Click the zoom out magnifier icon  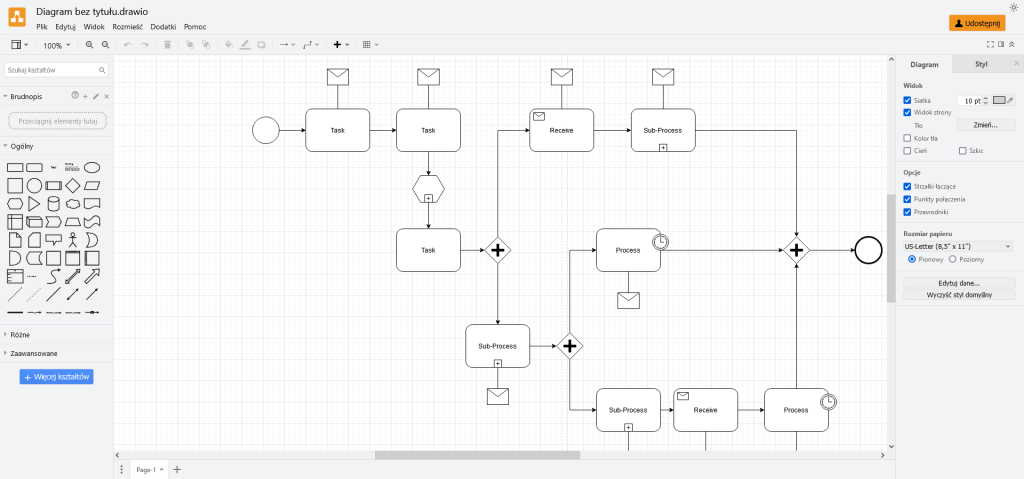coord(105,45)
